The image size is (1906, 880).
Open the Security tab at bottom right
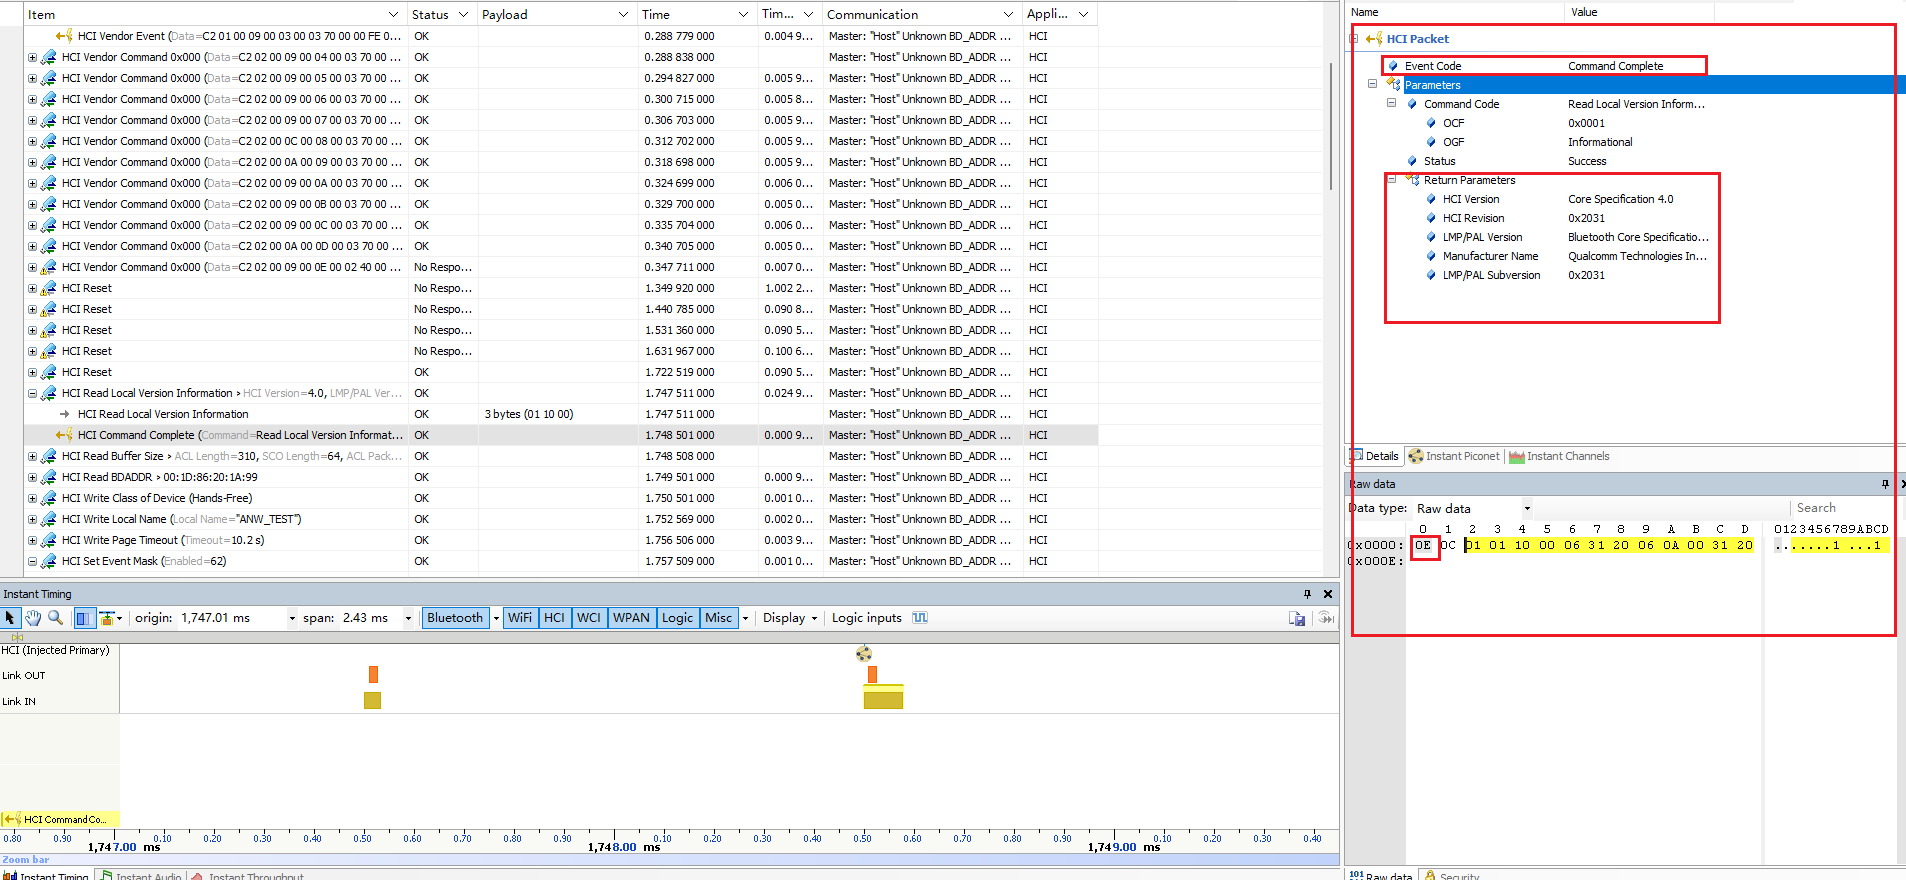1452,875
